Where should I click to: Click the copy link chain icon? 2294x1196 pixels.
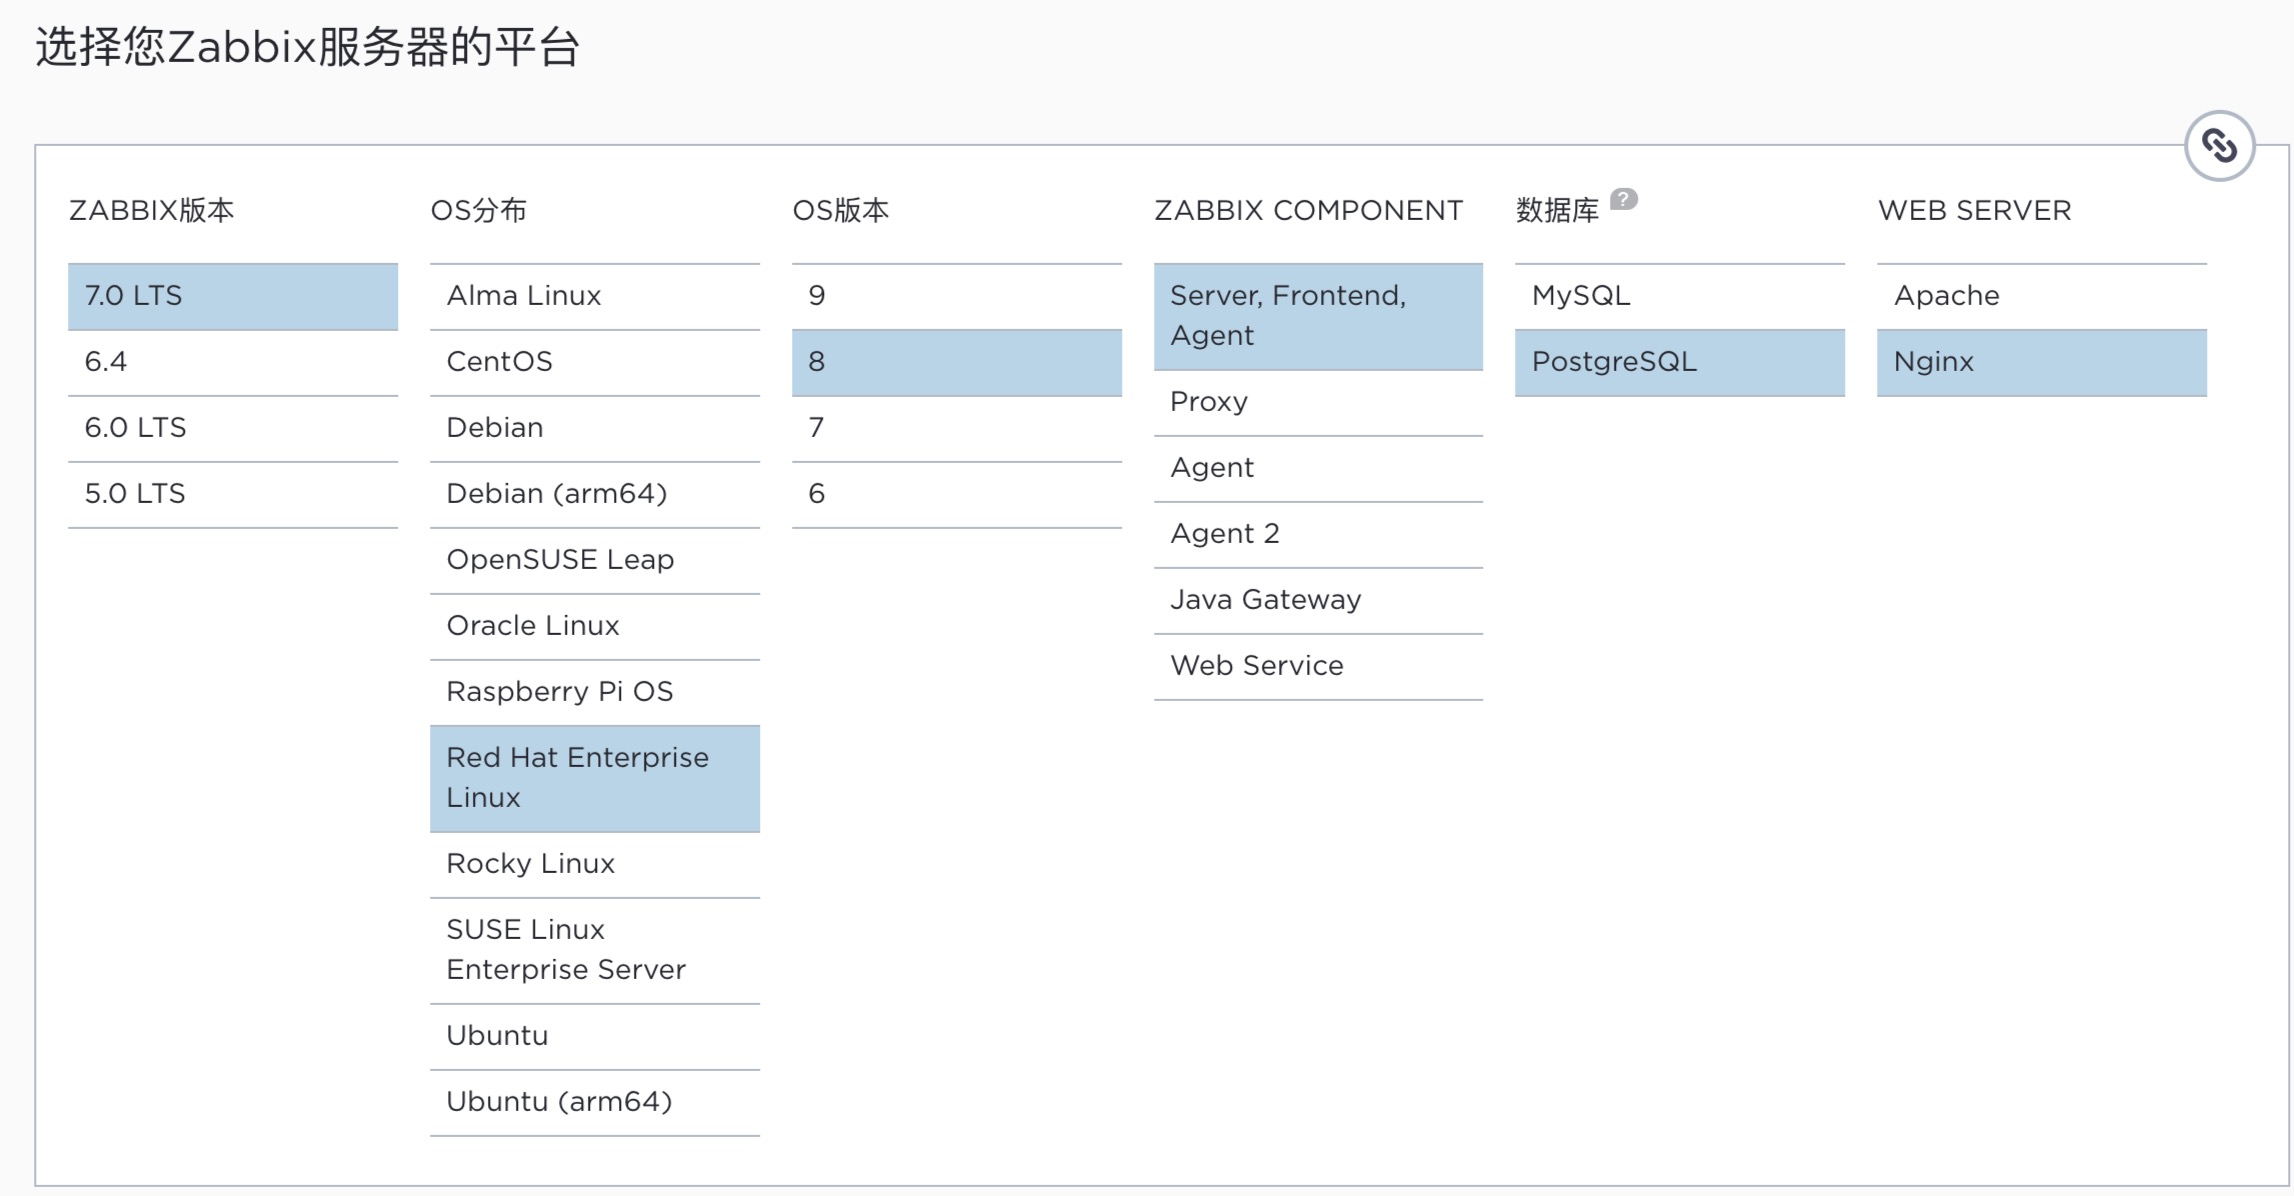[x=2219, y=146]
